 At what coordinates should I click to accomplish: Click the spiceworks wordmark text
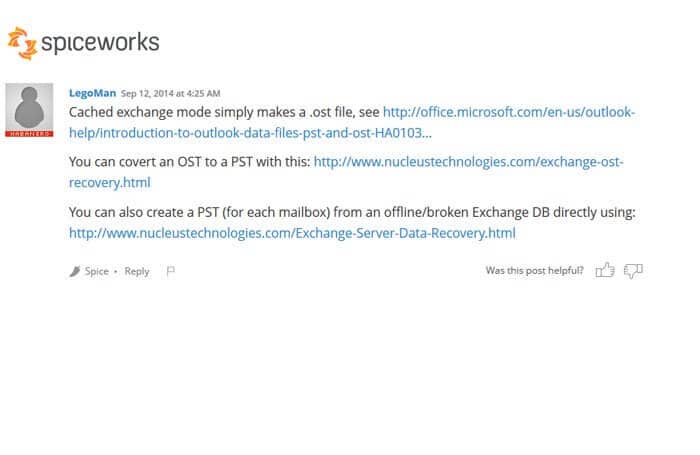[100, 43]
